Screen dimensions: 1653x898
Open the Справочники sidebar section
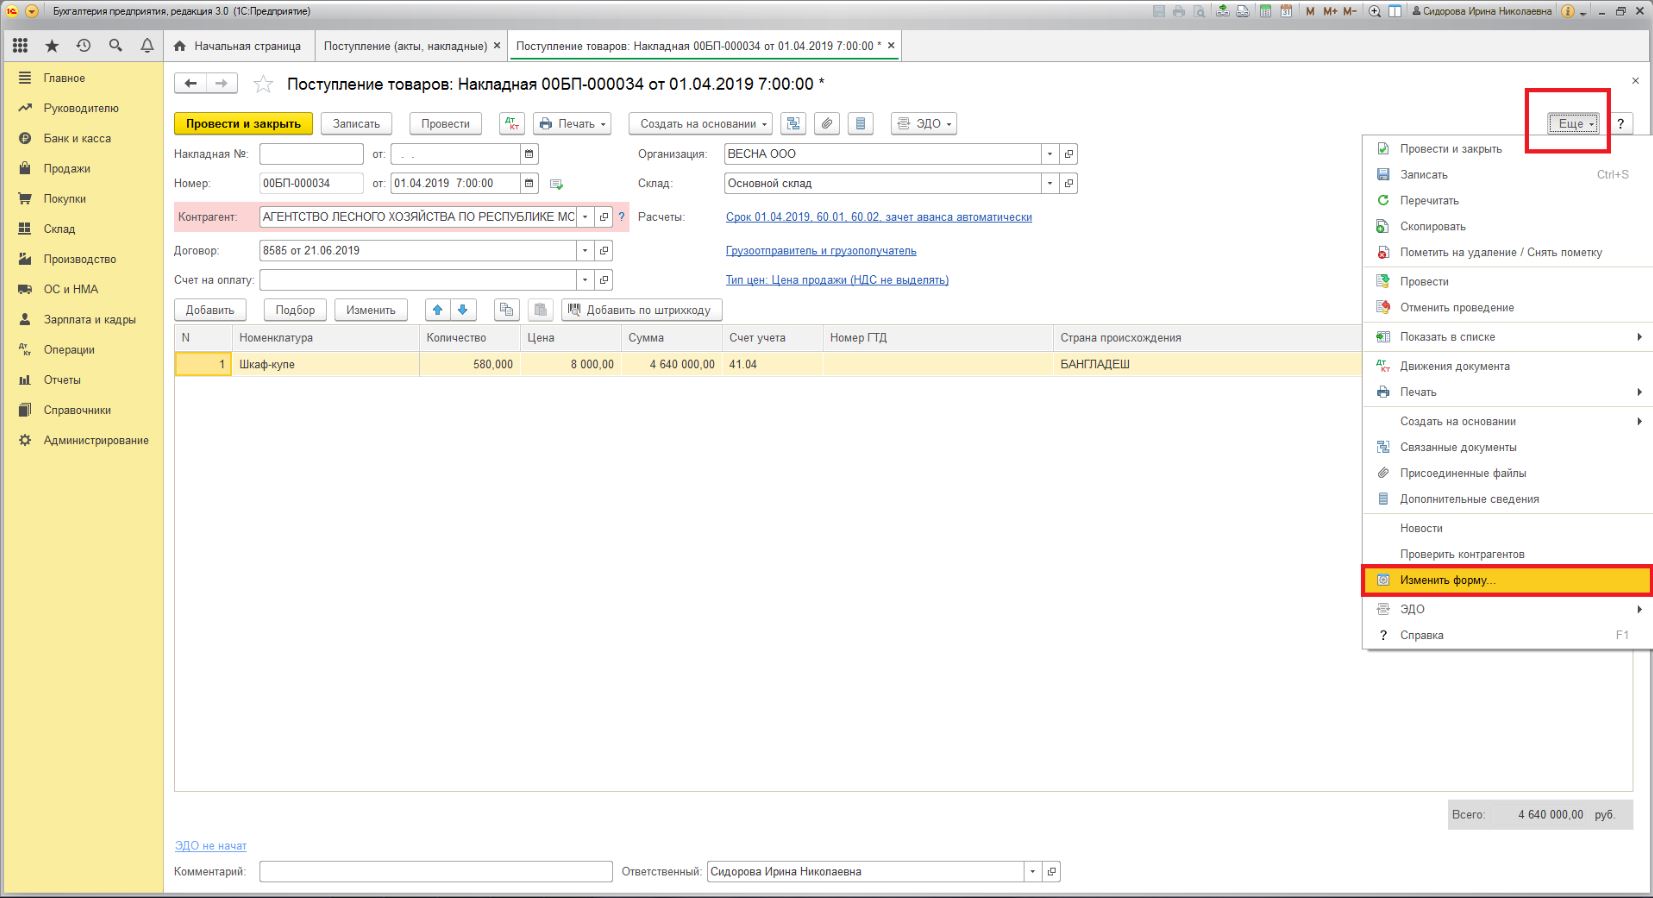tap(82, 410)
